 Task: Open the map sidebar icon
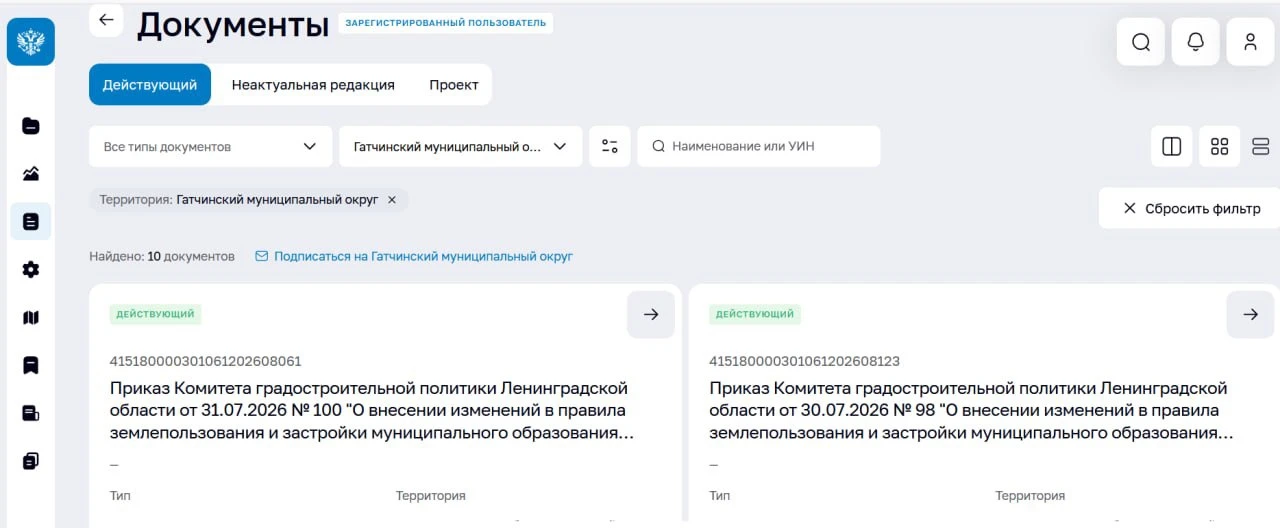(x=31, y=317)
